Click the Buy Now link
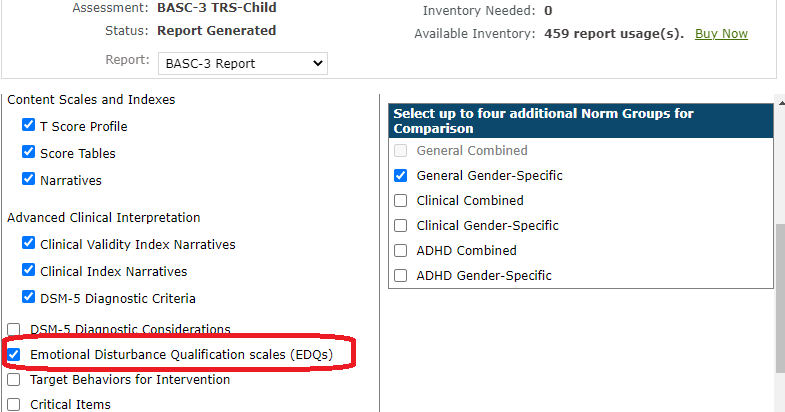The height and width of the screenshot is (412, 785). [x=721, y=34]
